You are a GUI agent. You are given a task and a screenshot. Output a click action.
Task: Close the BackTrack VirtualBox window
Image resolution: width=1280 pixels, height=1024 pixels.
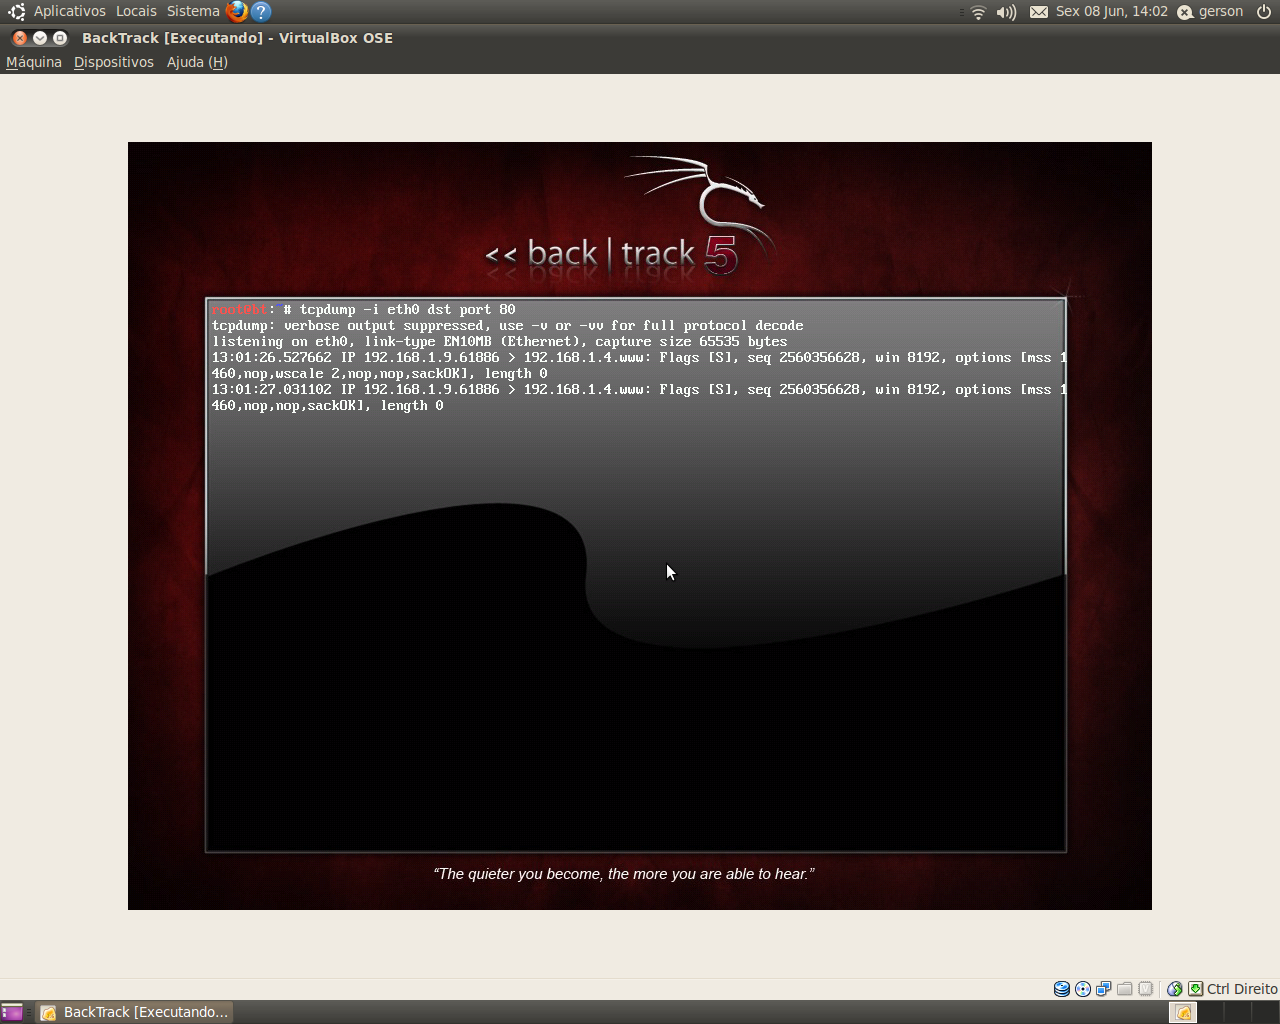pos(19,38)
